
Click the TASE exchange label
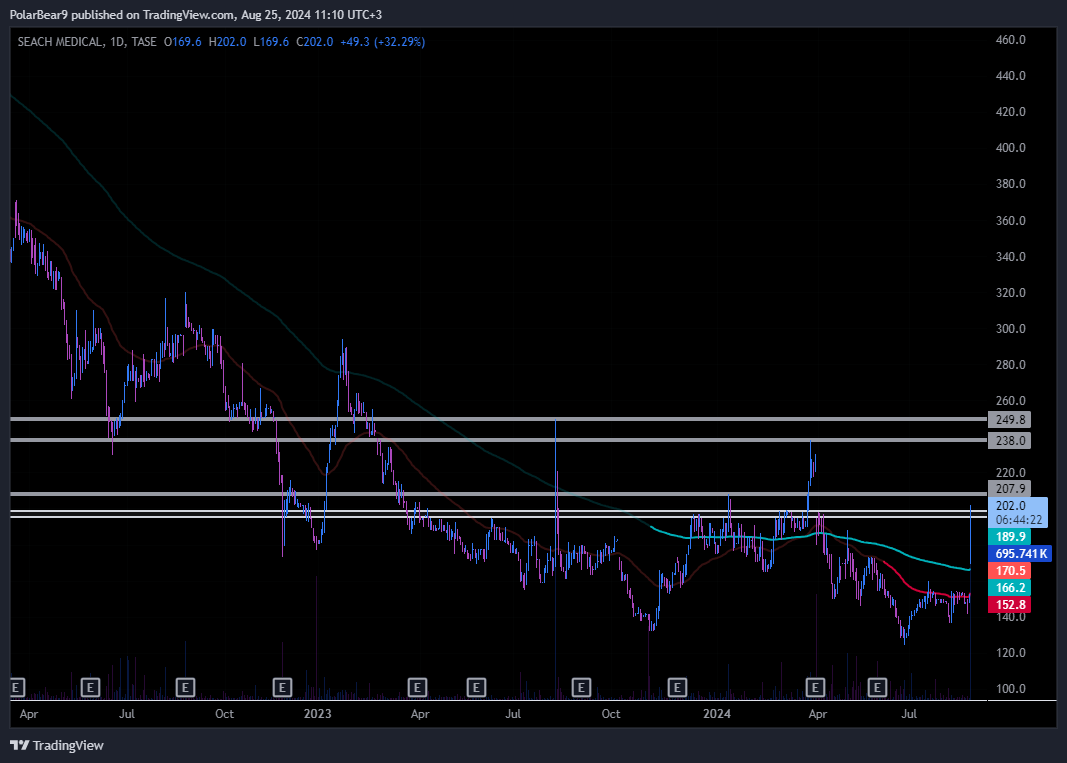(144, 42)
